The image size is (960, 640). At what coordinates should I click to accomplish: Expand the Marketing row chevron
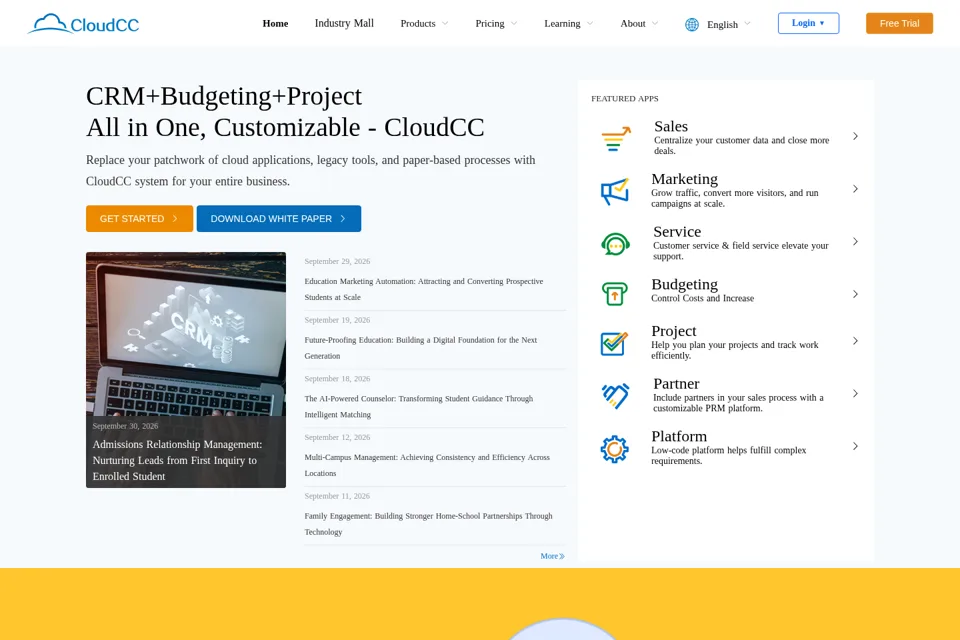pos(855,189)
